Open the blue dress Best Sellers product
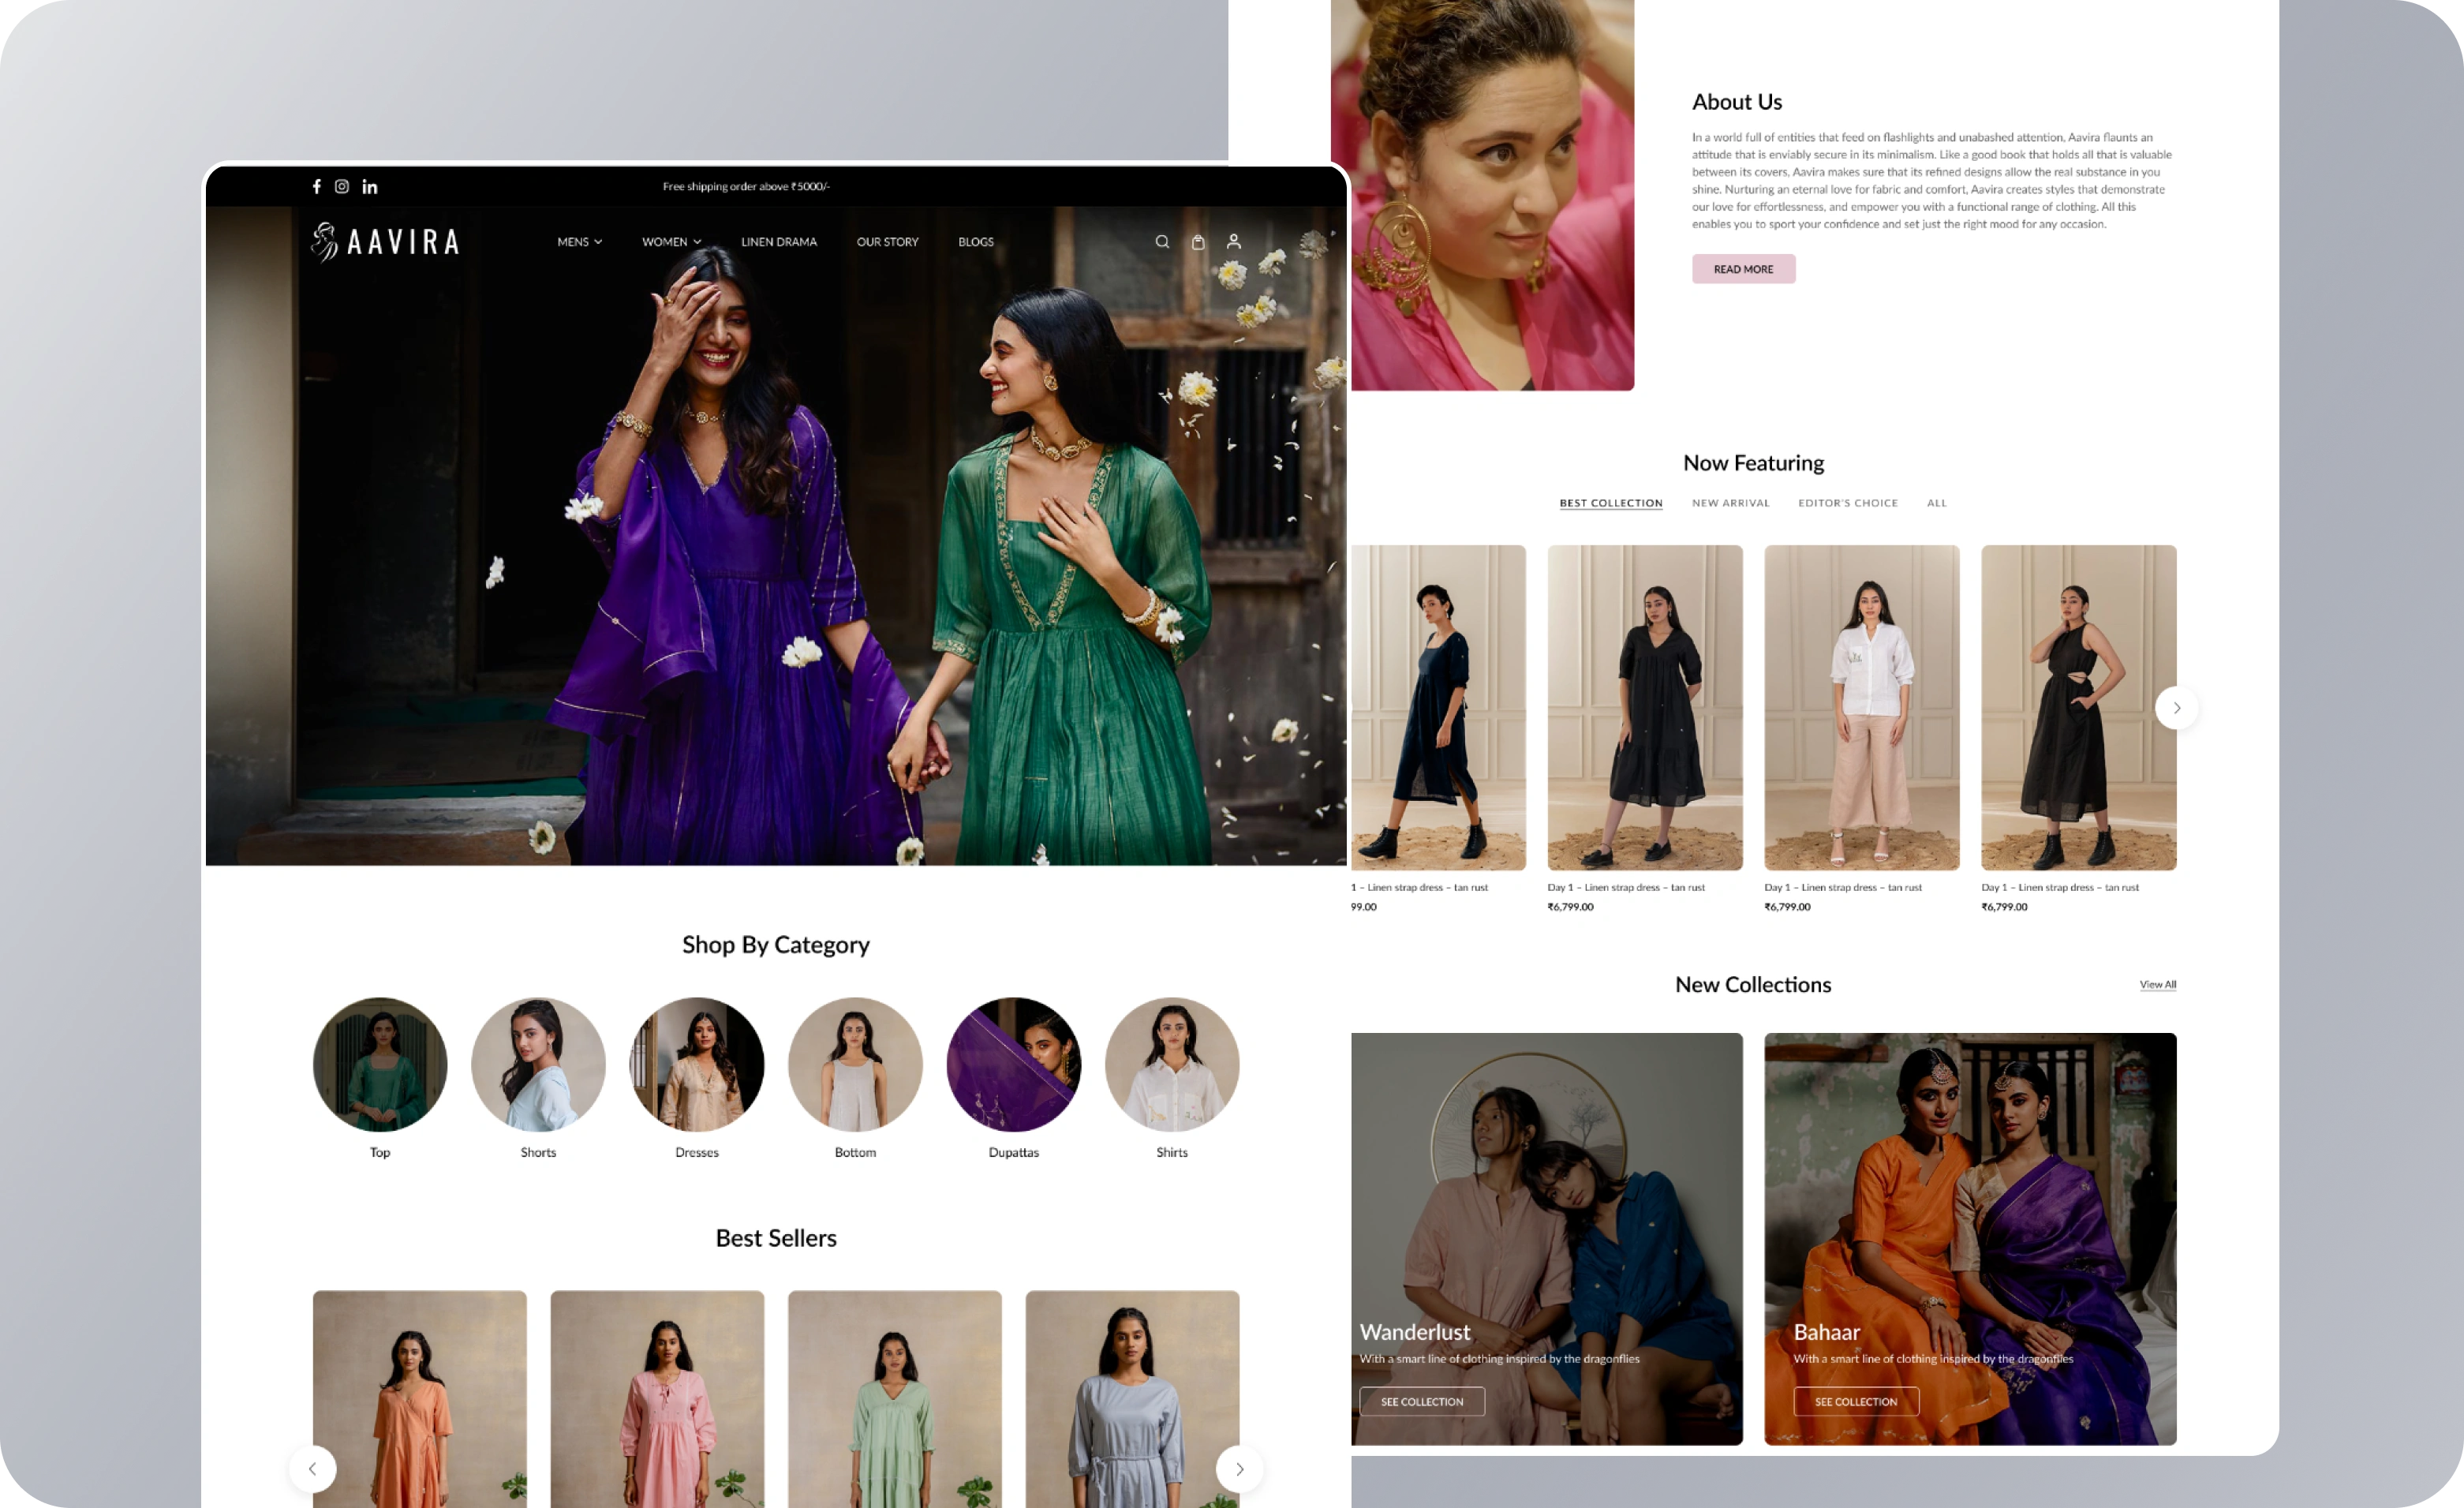Screen dimensions: 2464x1508 click(1132, 1399)
